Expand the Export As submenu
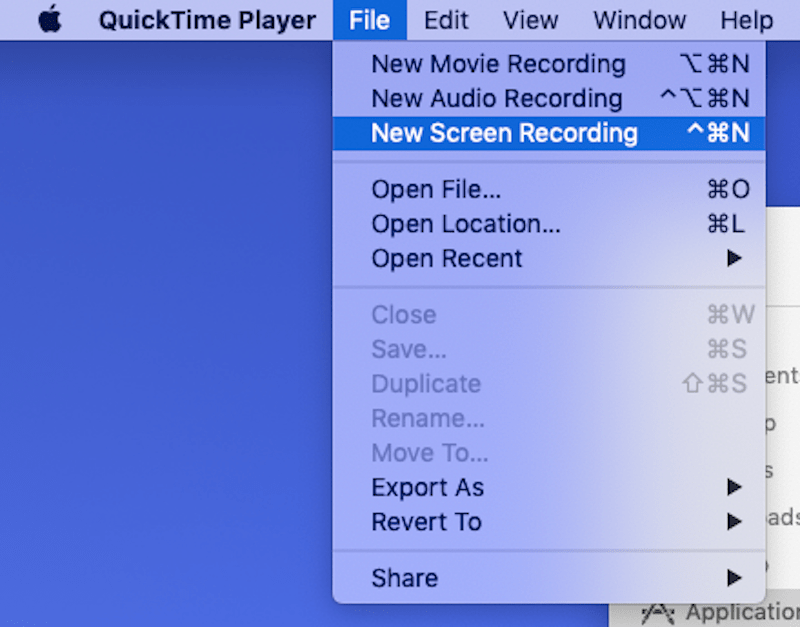The image size is (800, 627). pyautogui.click(x=549, y=487)
